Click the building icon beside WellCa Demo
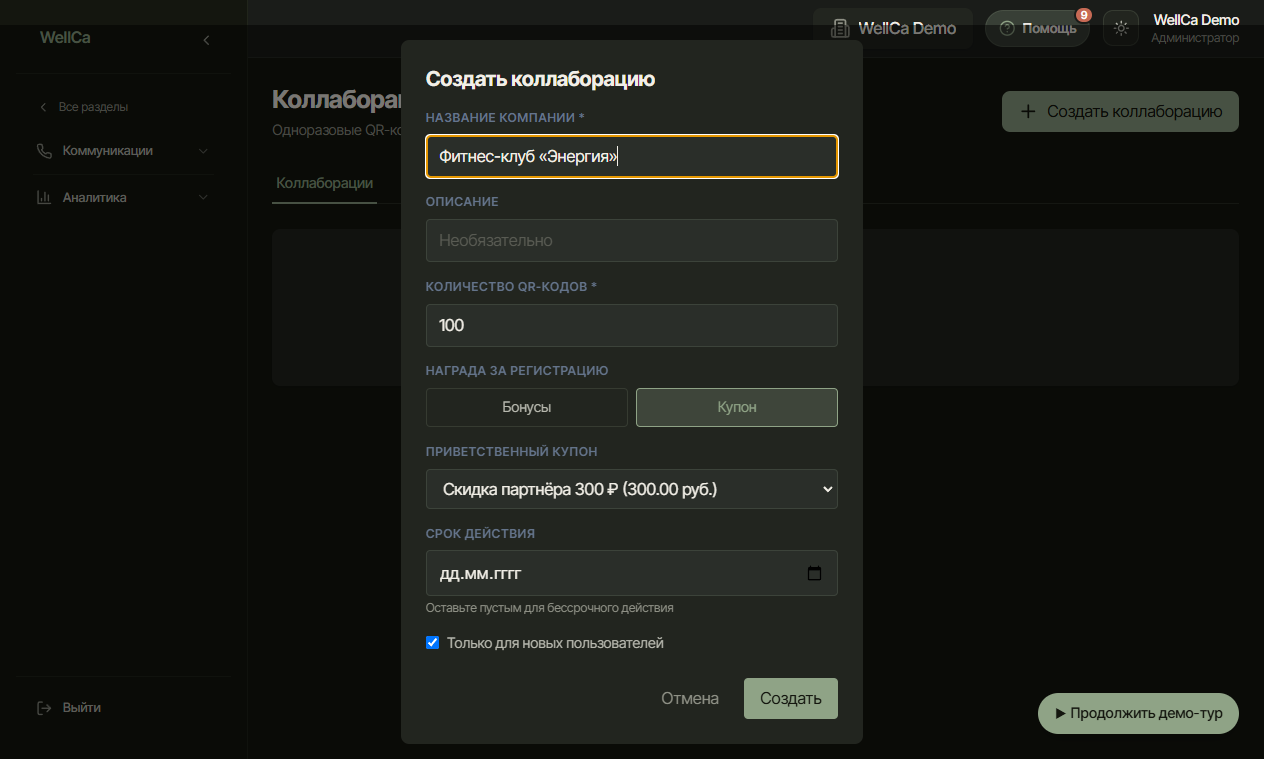This screenshot has width=1264, height=759. (x=841, y=28)
